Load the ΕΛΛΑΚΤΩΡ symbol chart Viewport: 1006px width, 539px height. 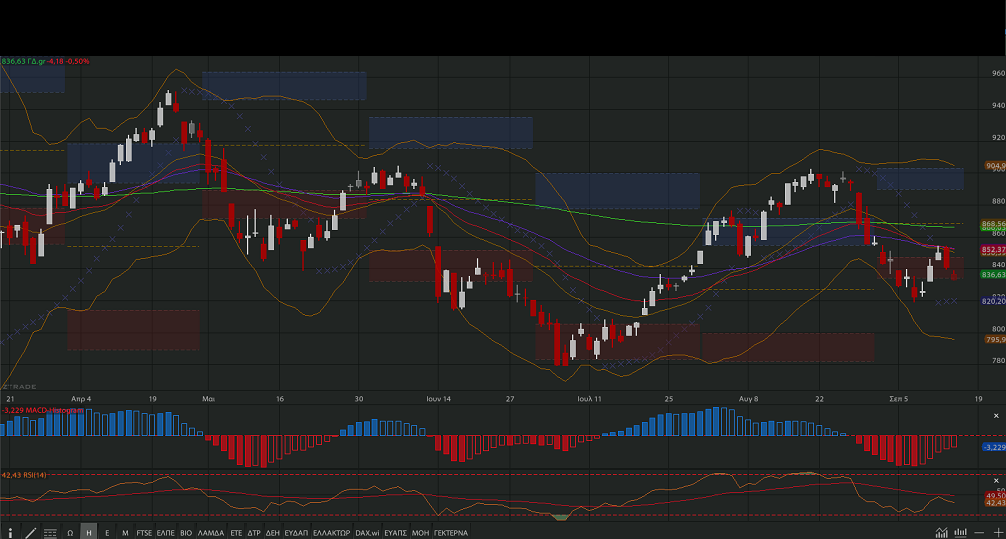click(x=332, y=533)
